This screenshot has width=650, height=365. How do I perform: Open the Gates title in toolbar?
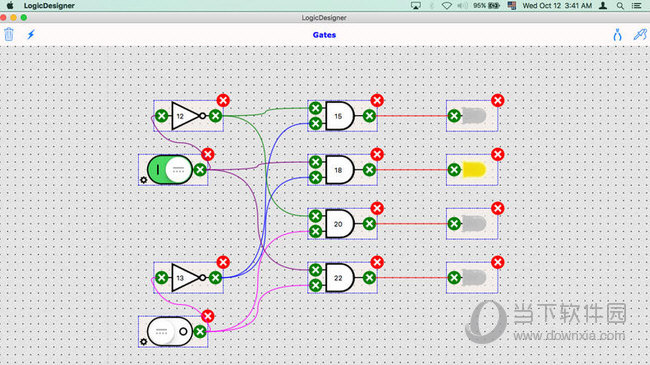(x=324, y=35)
